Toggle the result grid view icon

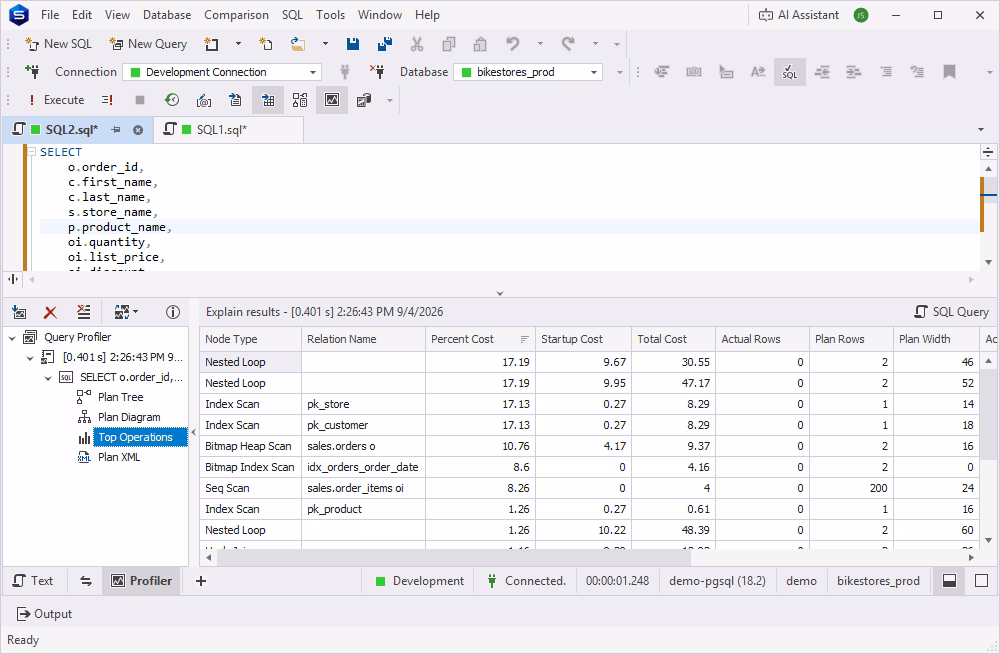pyautogui.click(x=268, y=100)
